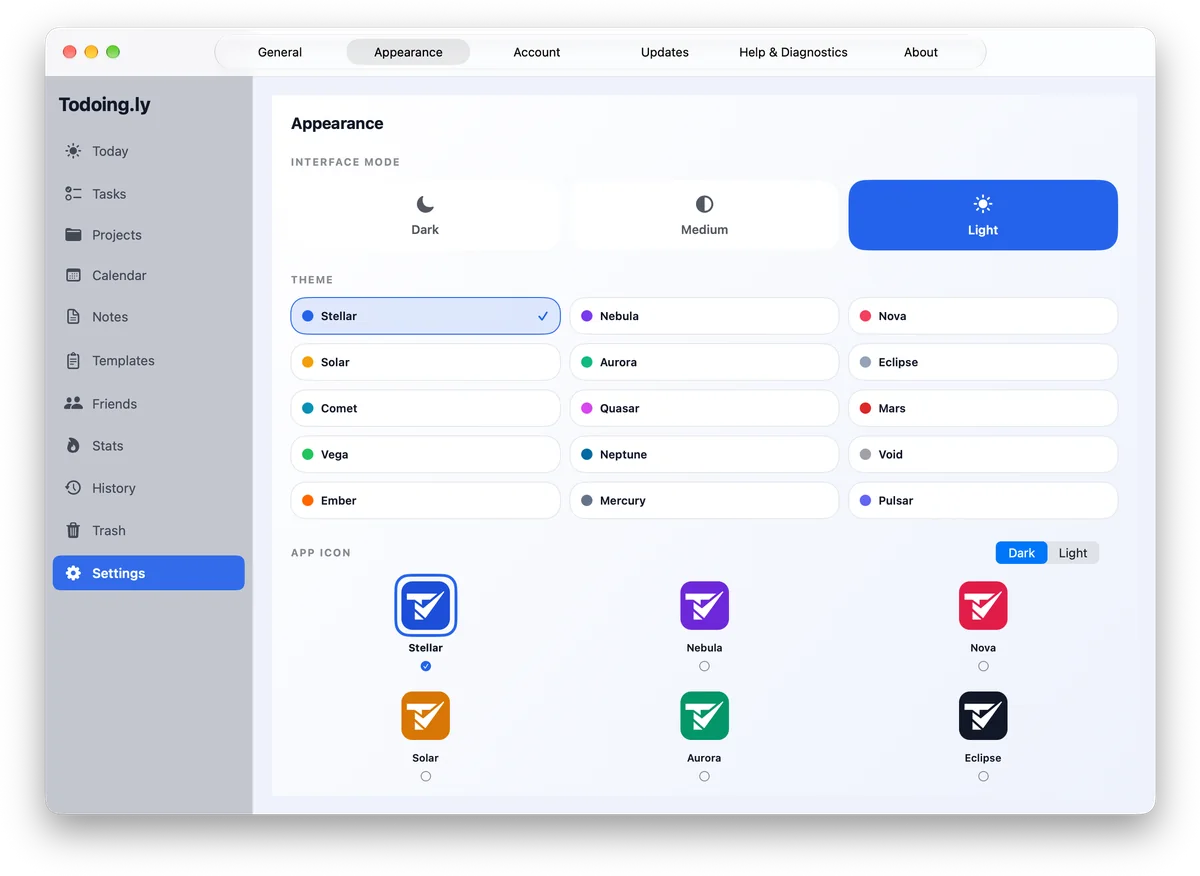
Task: Pick the Neptune theme
Action: (x=704, y=454)
